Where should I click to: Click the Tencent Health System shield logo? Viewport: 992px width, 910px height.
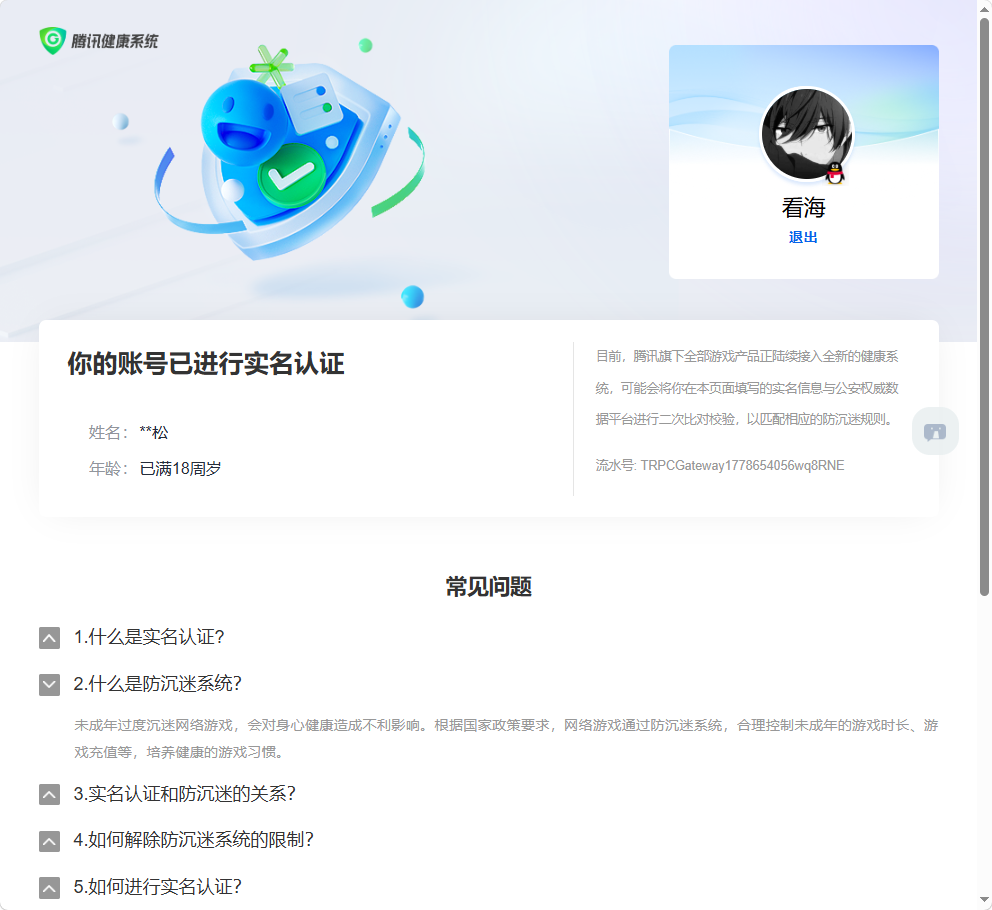pos(53,41)
